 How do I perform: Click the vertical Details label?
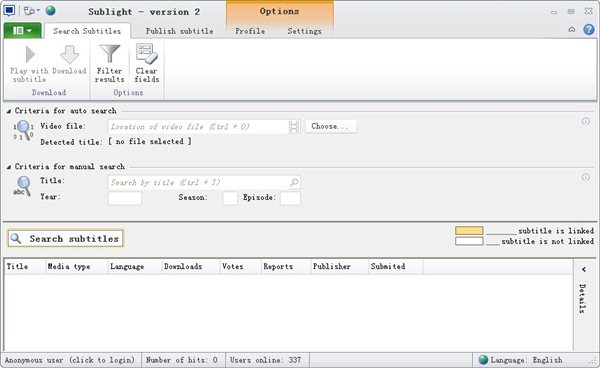point(583,298)
